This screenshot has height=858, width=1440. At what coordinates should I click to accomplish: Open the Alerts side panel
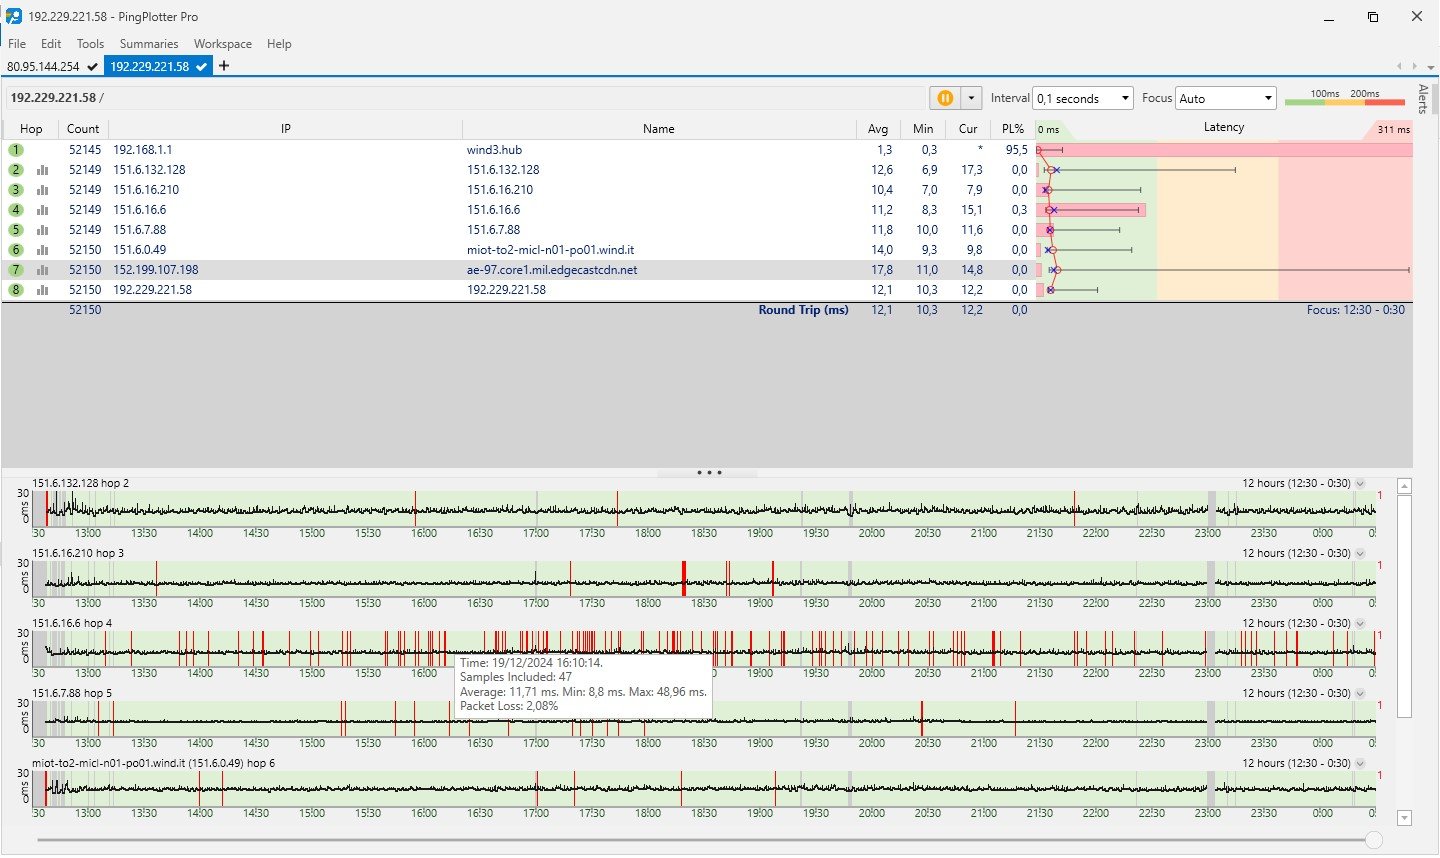[1423, 100]
